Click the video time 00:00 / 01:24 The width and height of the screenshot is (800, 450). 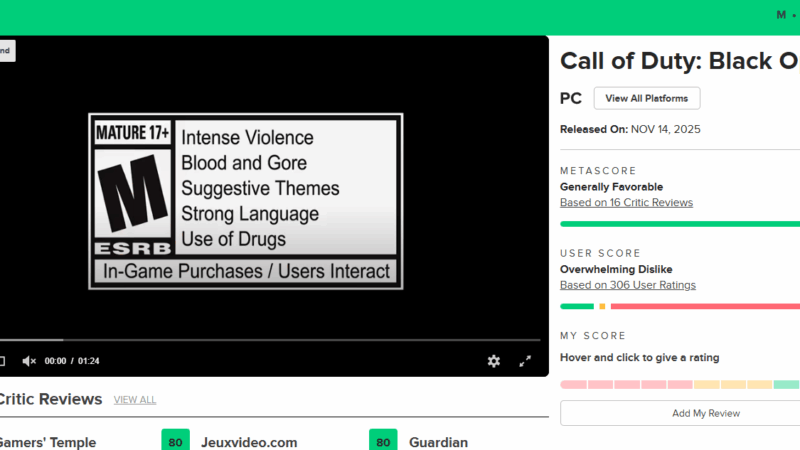click(72, 361)
